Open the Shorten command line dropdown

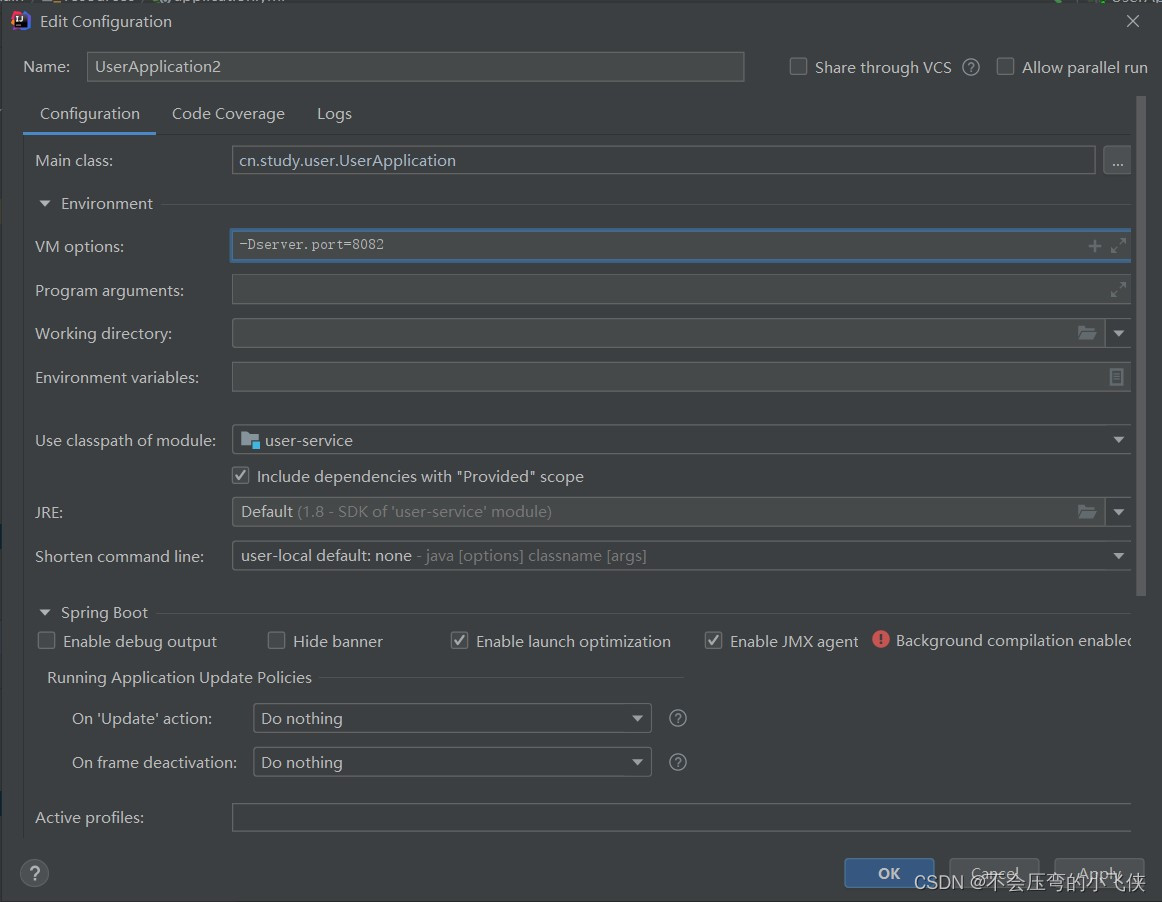point(1118,556)
